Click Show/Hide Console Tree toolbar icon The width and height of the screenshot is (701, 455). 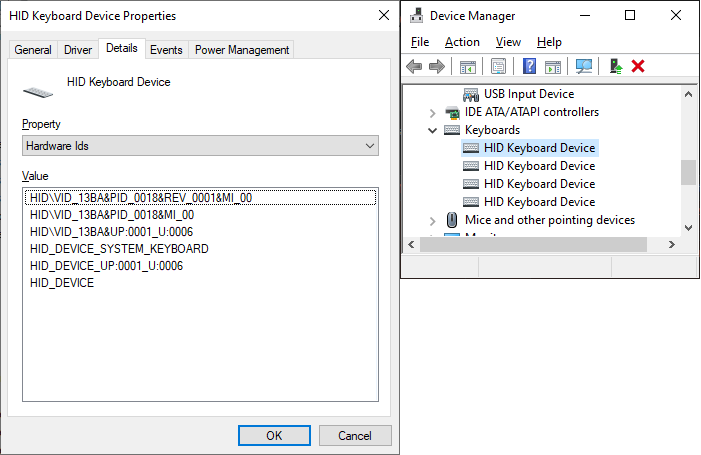click(x=467, y=66)
